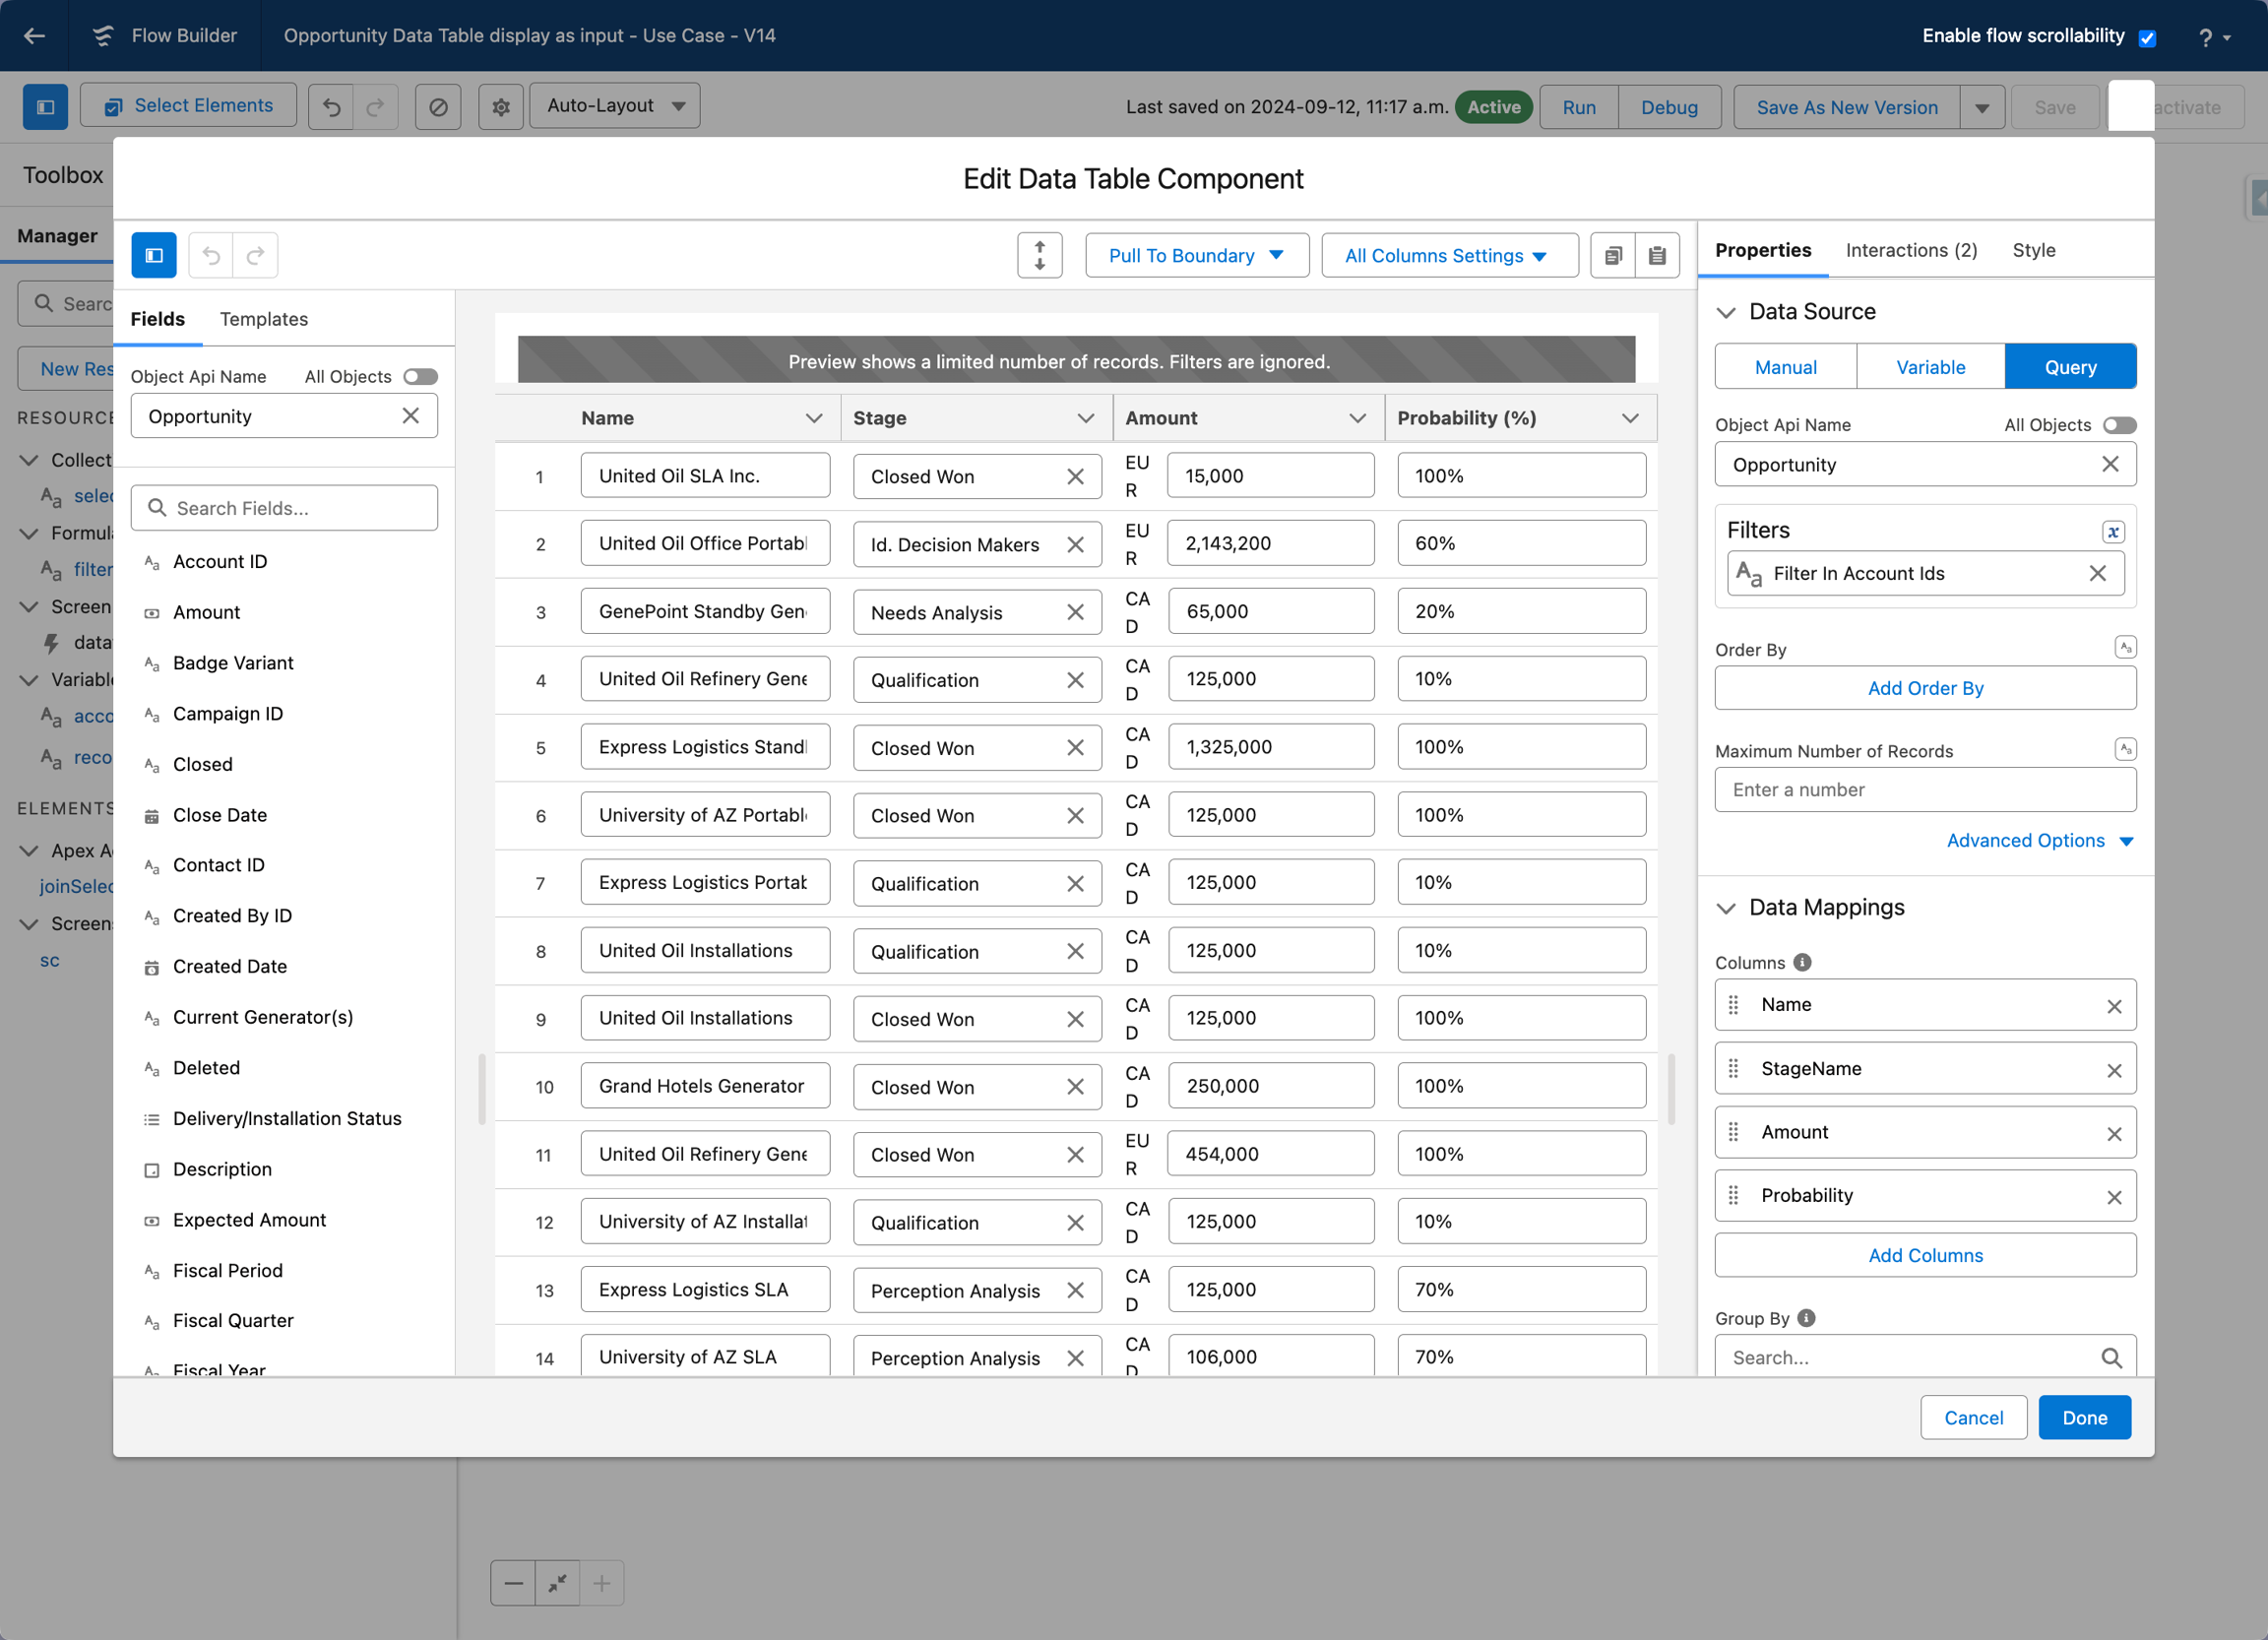This screenshot has height=1640, width=2268.
Task: Toggle All Objects switch in Fields panel
Action: point(420,377)
